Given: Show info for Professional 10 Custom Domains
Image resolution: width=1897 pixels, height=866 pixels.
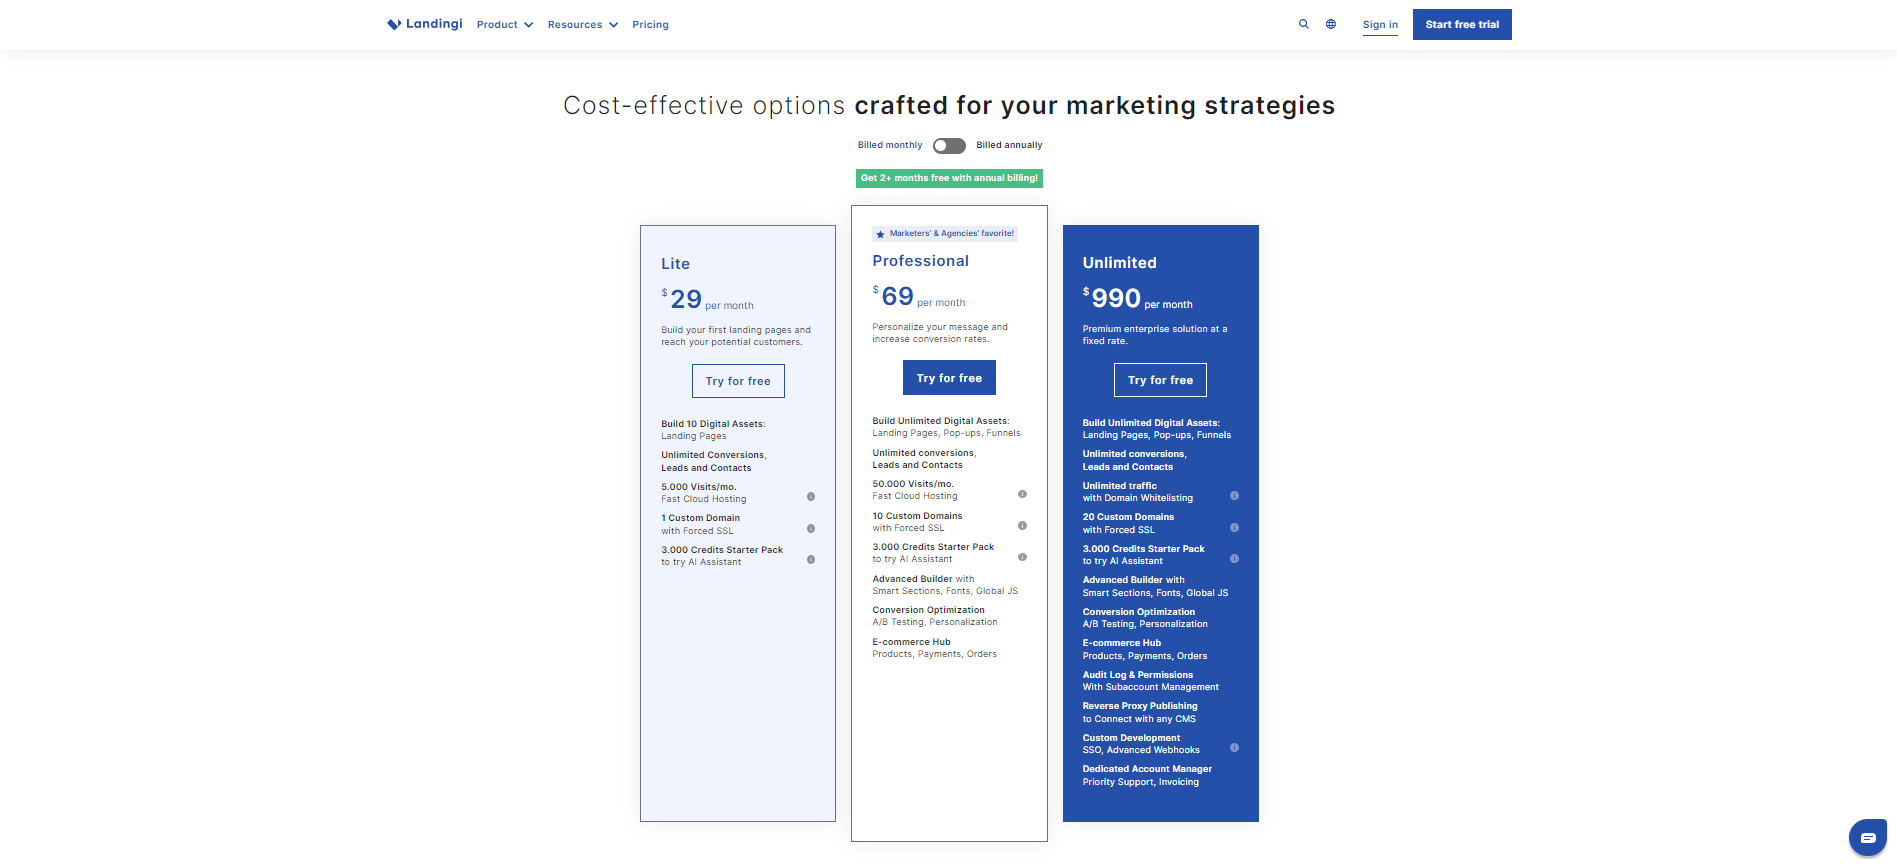Looking at the screenshot, I should pos(1022,526).
